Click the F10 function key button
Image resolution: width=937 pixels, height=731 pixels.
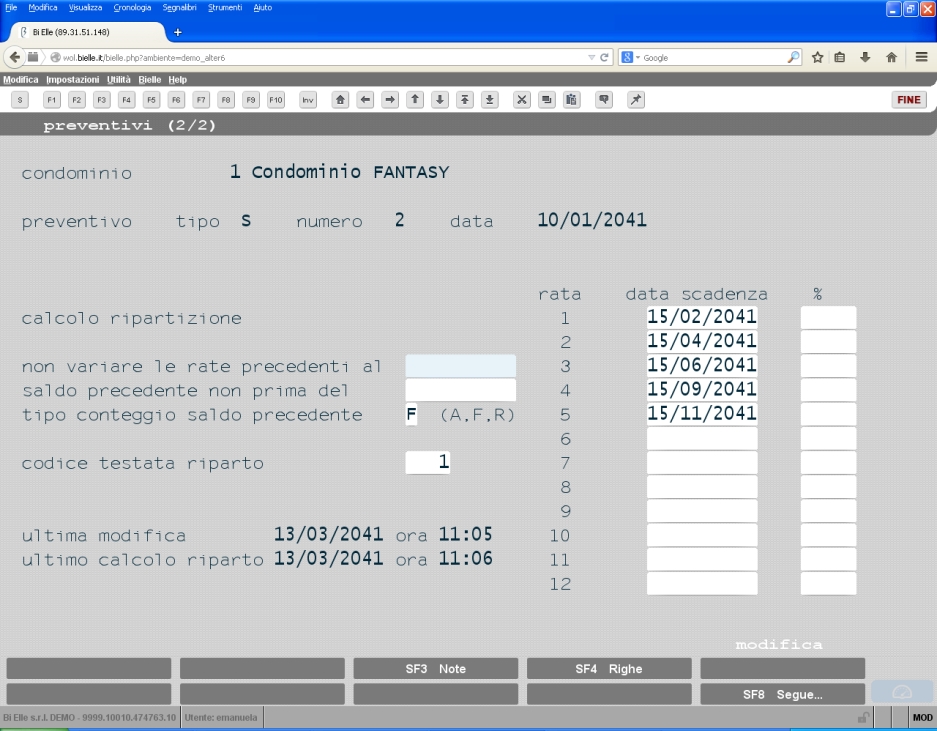[x=275, y=100]
